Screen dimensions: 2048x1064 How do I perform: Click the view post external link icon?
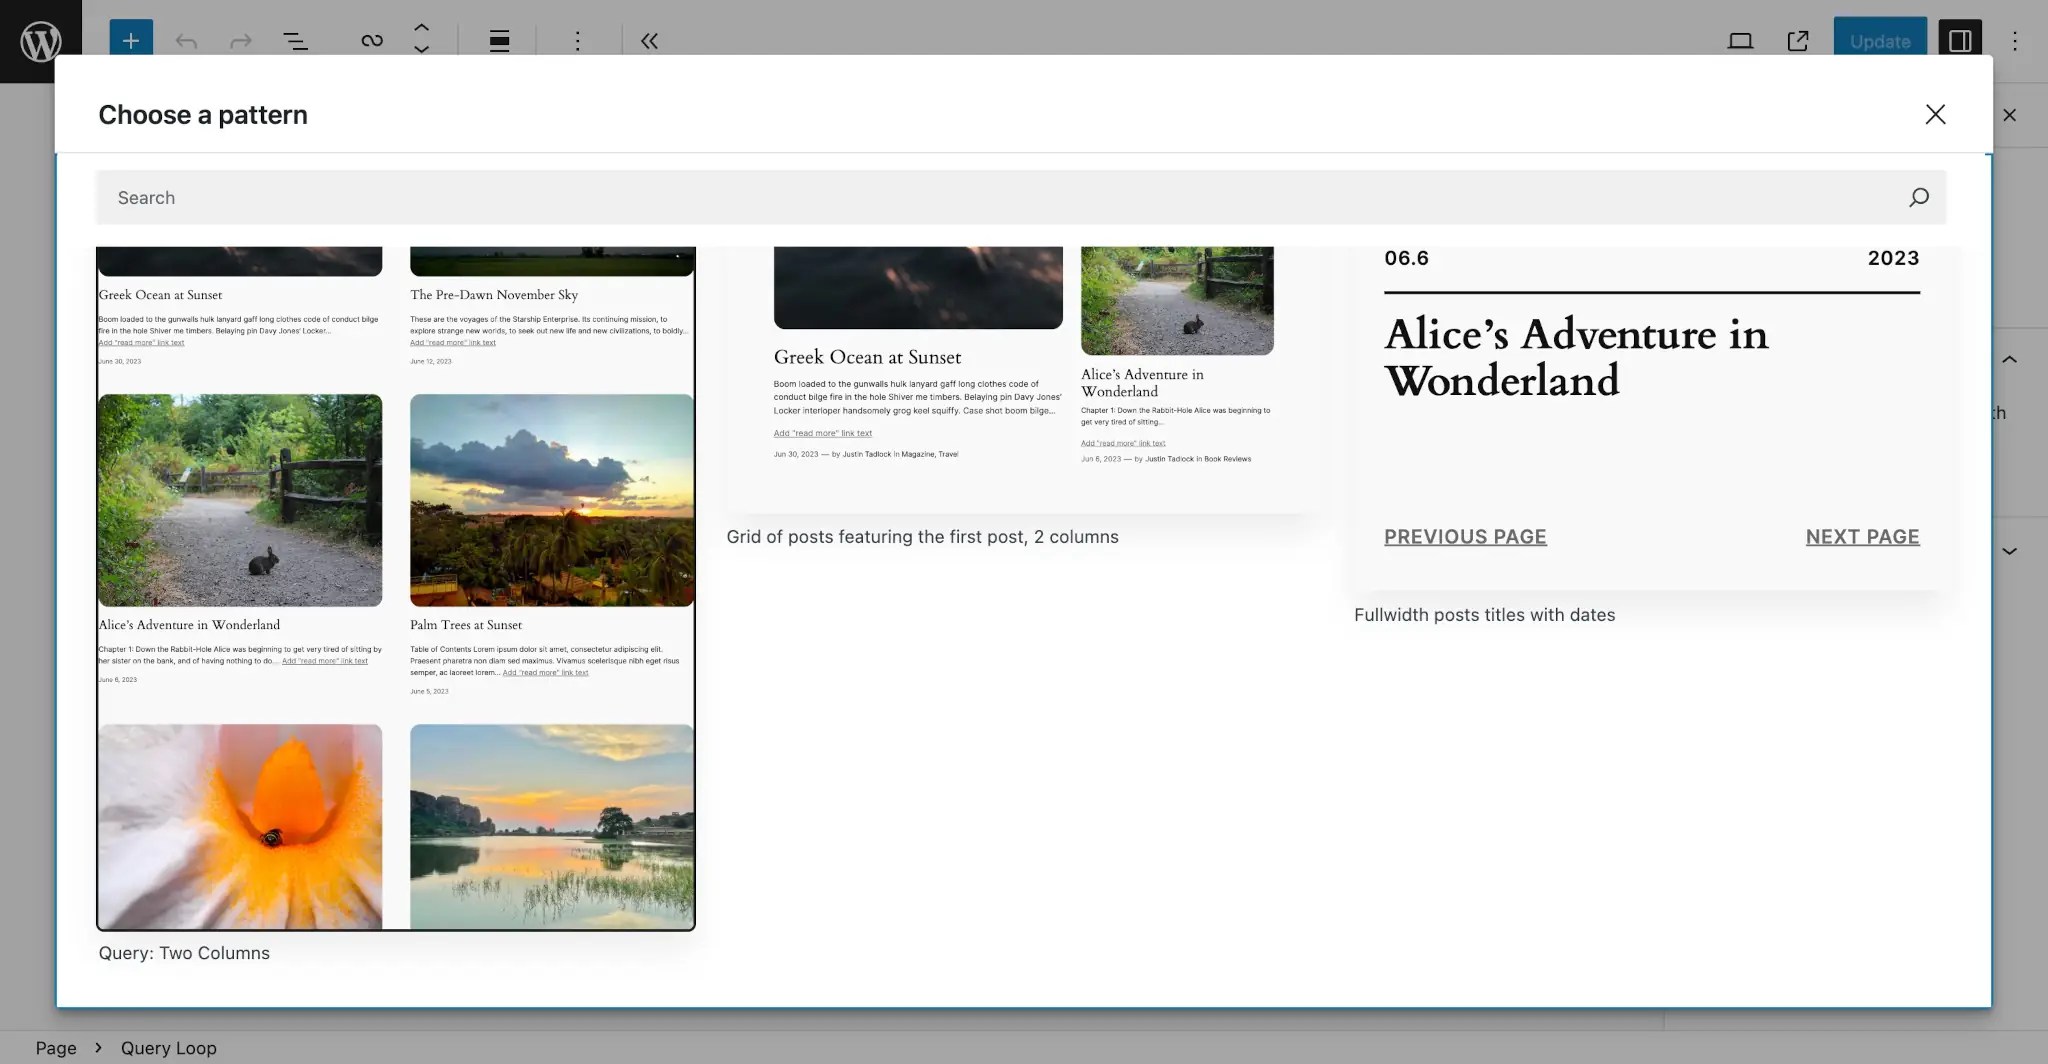(1797, 41)
